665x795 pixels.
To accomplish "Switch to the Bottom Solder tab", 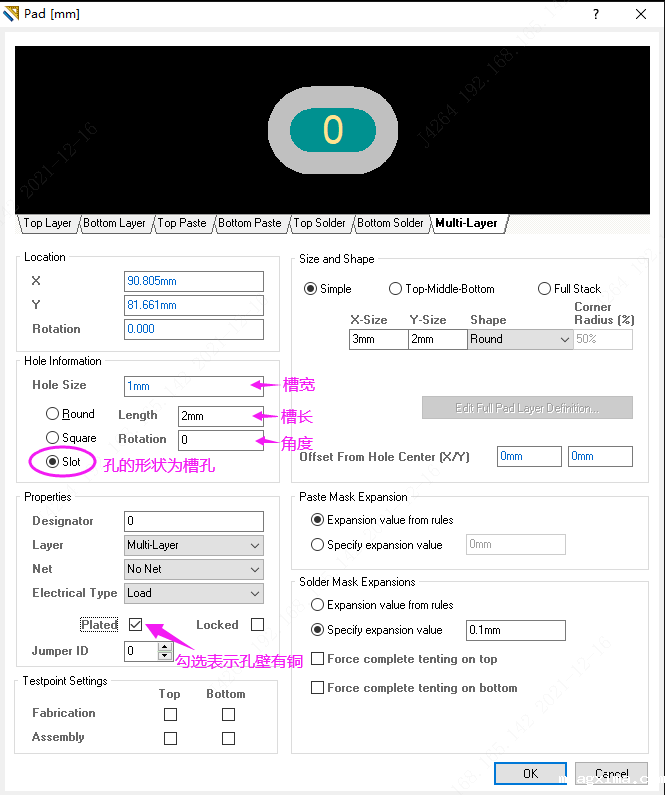I will click(x=390, y=223).
